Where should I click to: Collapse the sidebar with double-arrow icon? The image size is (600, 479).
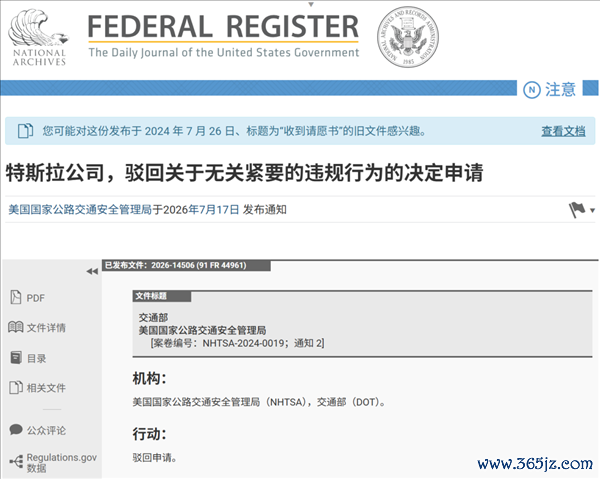tap(92, 272)
